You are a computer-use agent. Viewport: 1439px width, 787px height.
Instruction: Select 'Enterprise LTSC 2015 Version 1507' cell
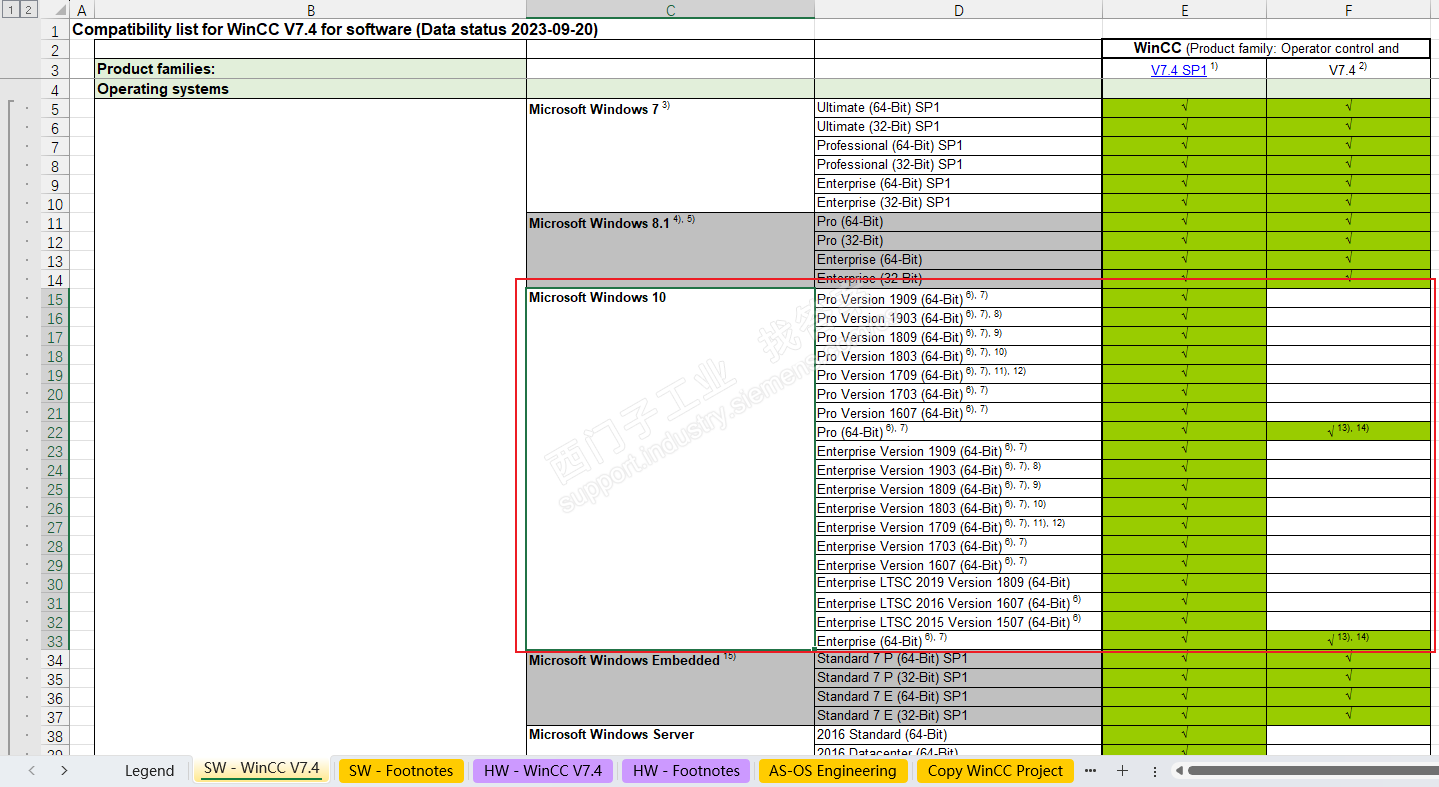coord(958,622)
